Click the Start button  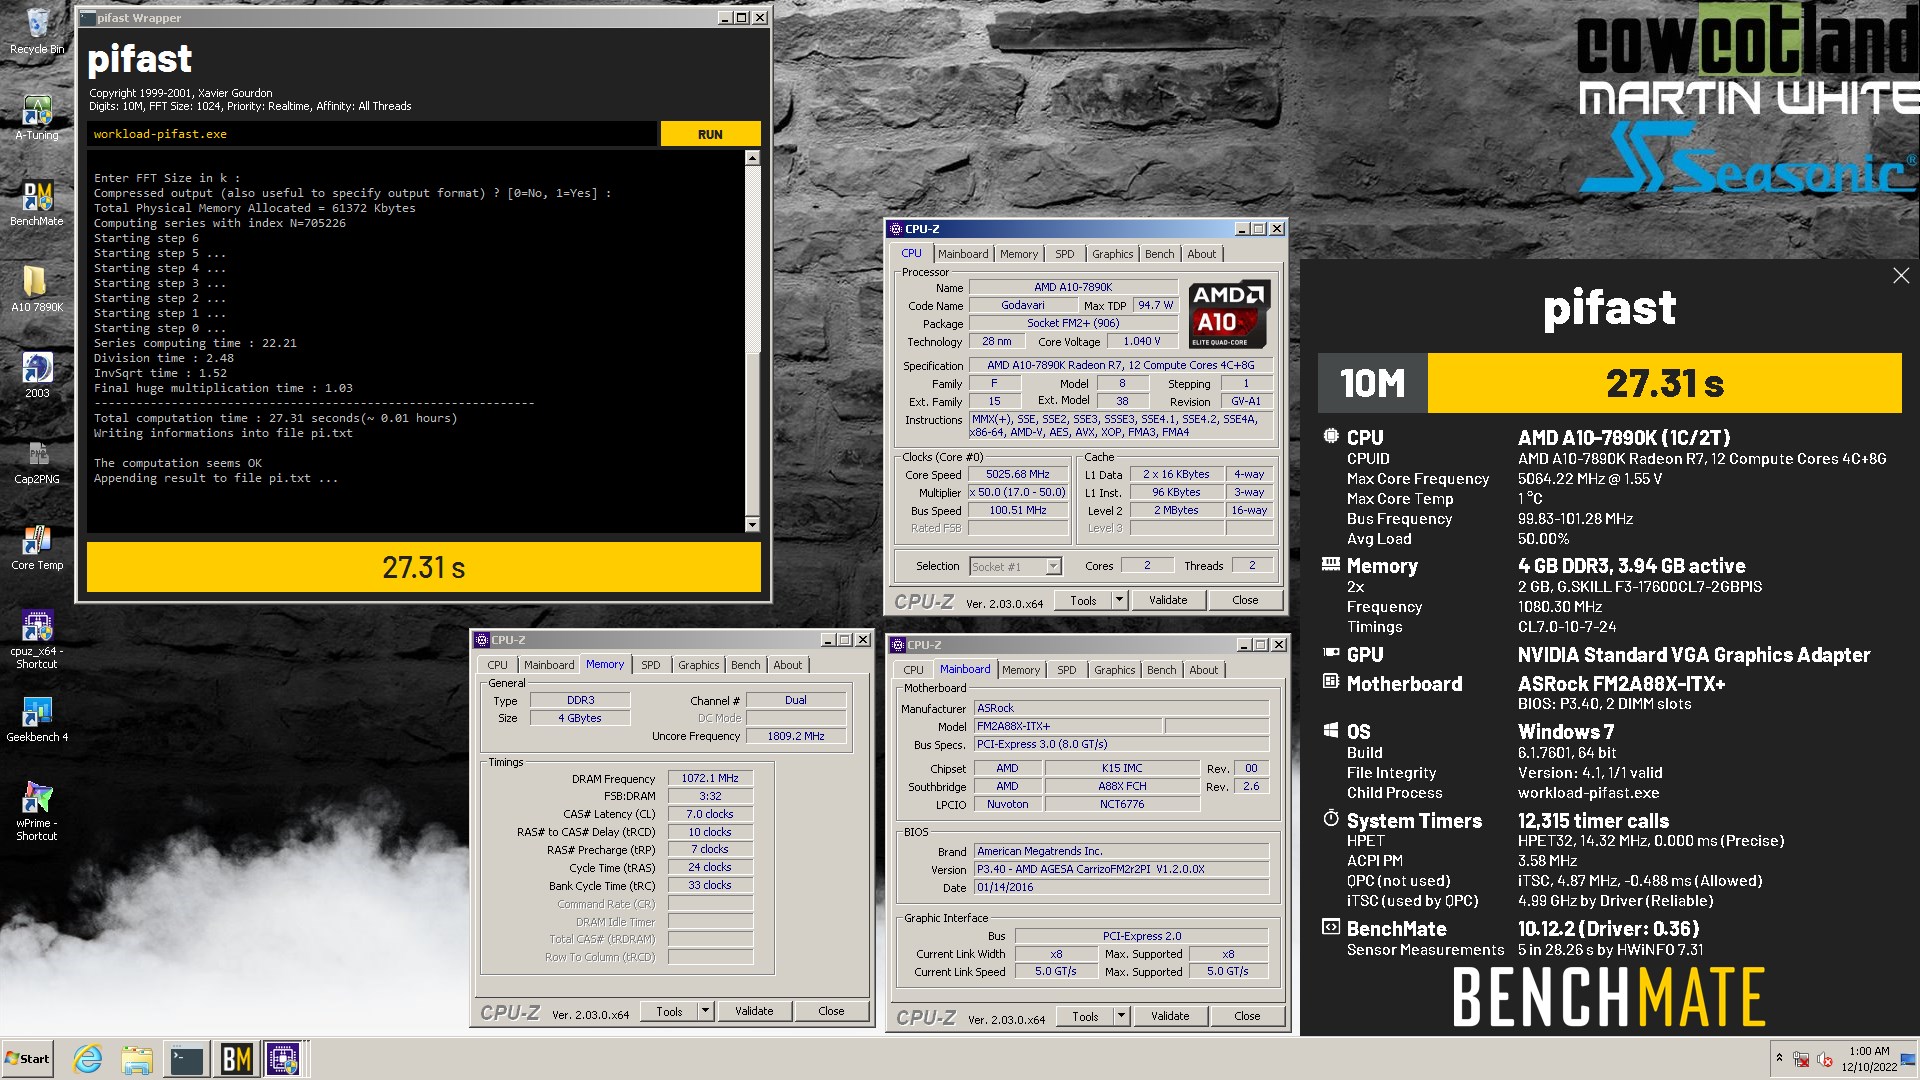point(27,1059)
